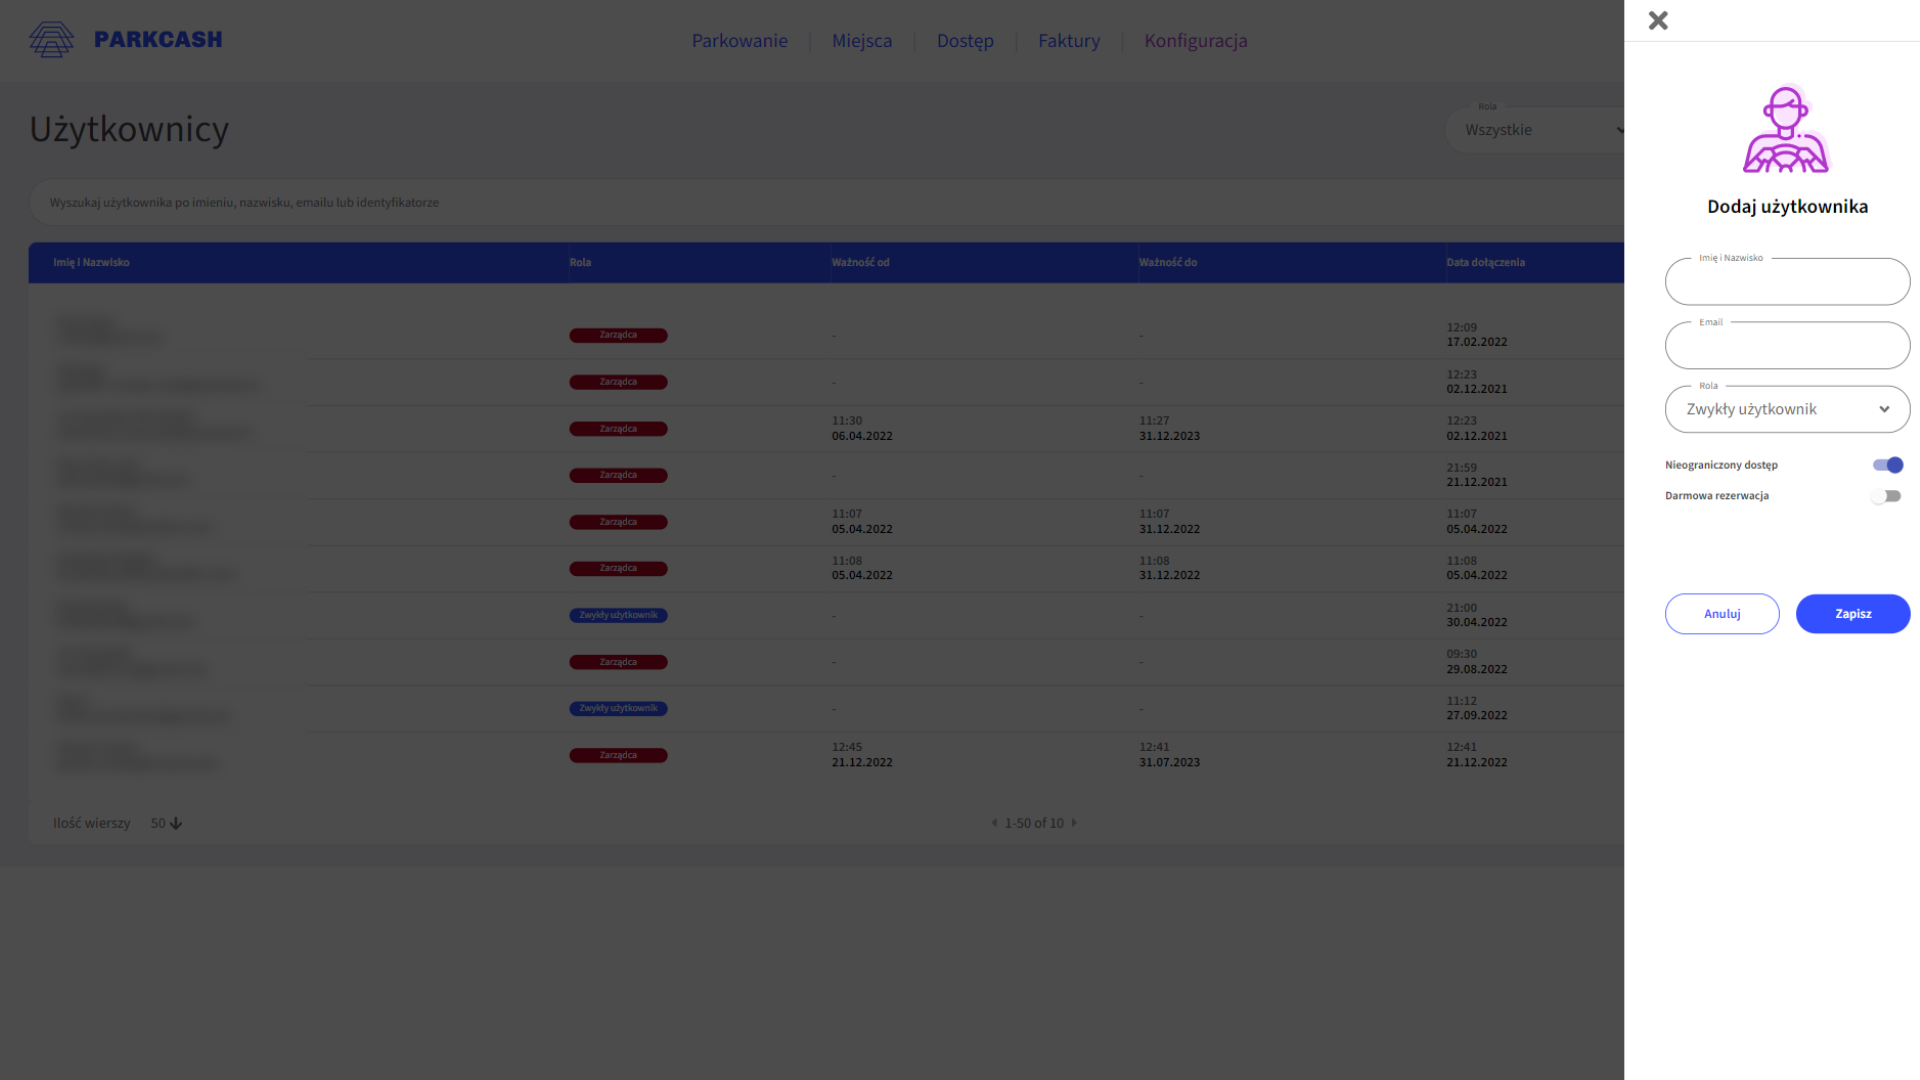Disable Nieograniczony dostęp toggle
Screen dimensions: 1920x1080
pyautogui.click(x=1887, y=465)
